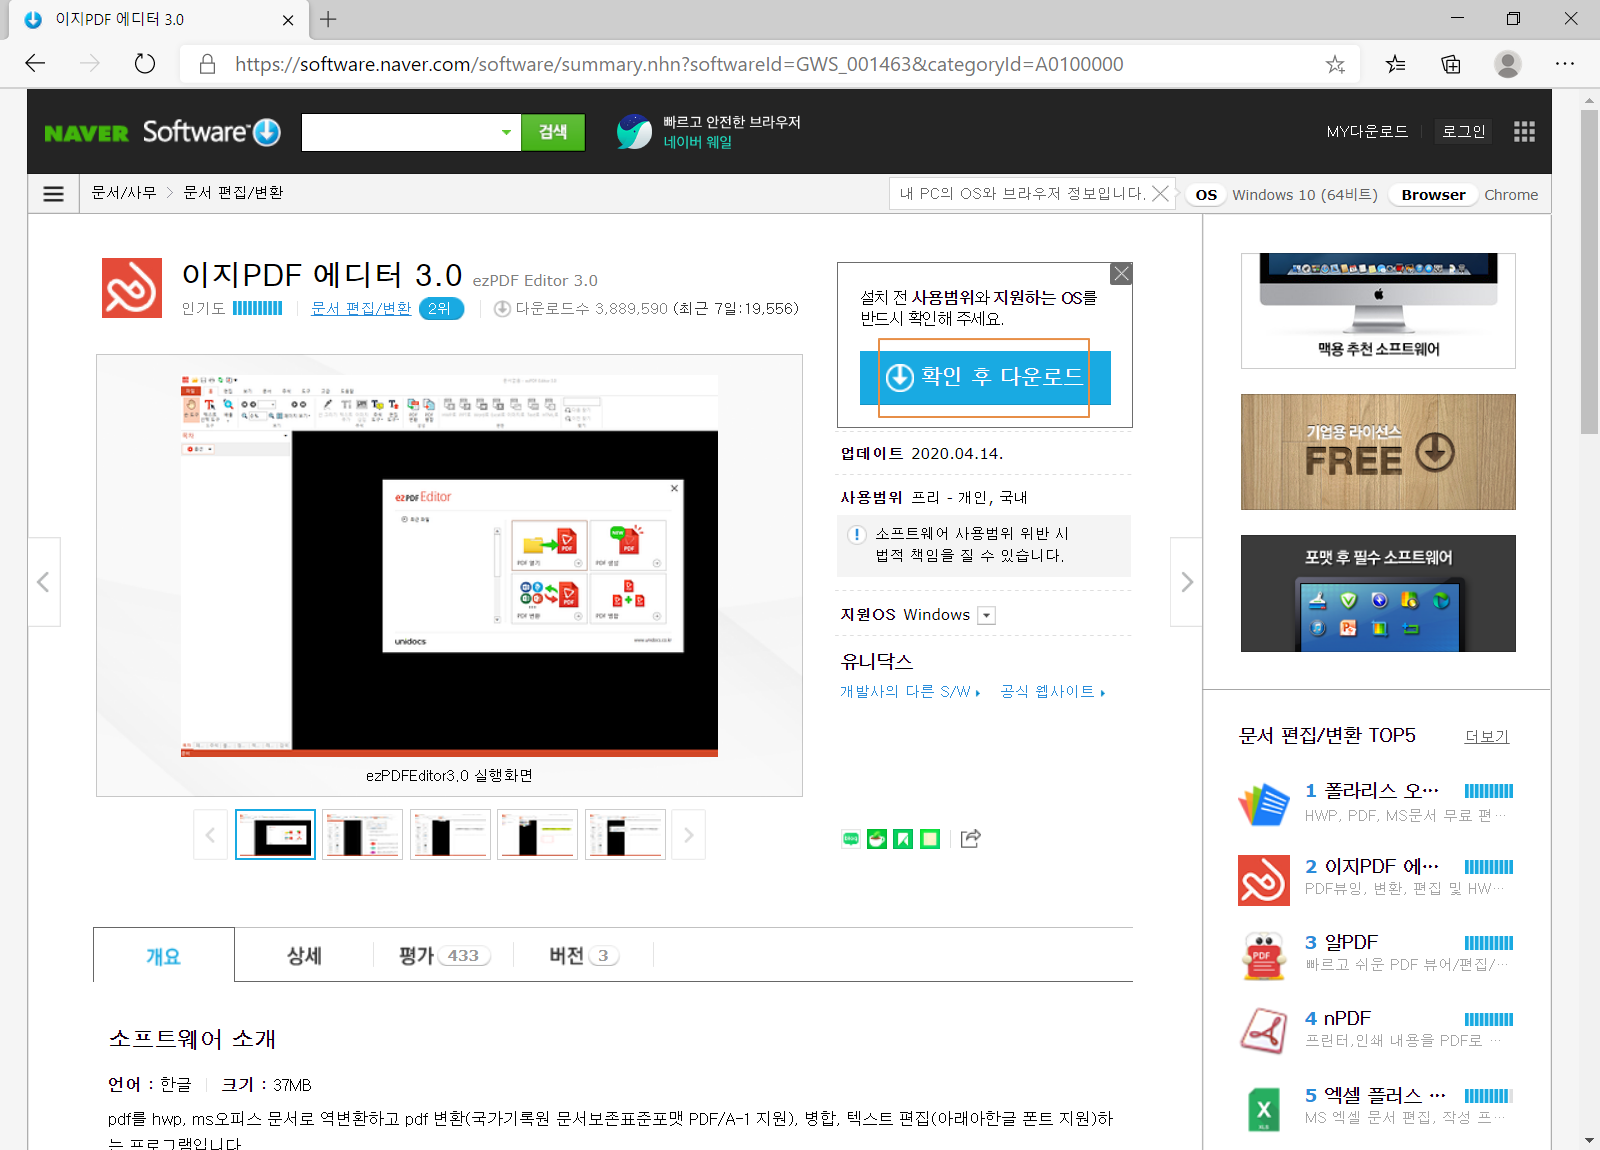The height and width of the screenshot is (1150, 1600).
Task: Open the 포맷 후 필수 소프트웨어 banner
Action: pos(1378,594)
